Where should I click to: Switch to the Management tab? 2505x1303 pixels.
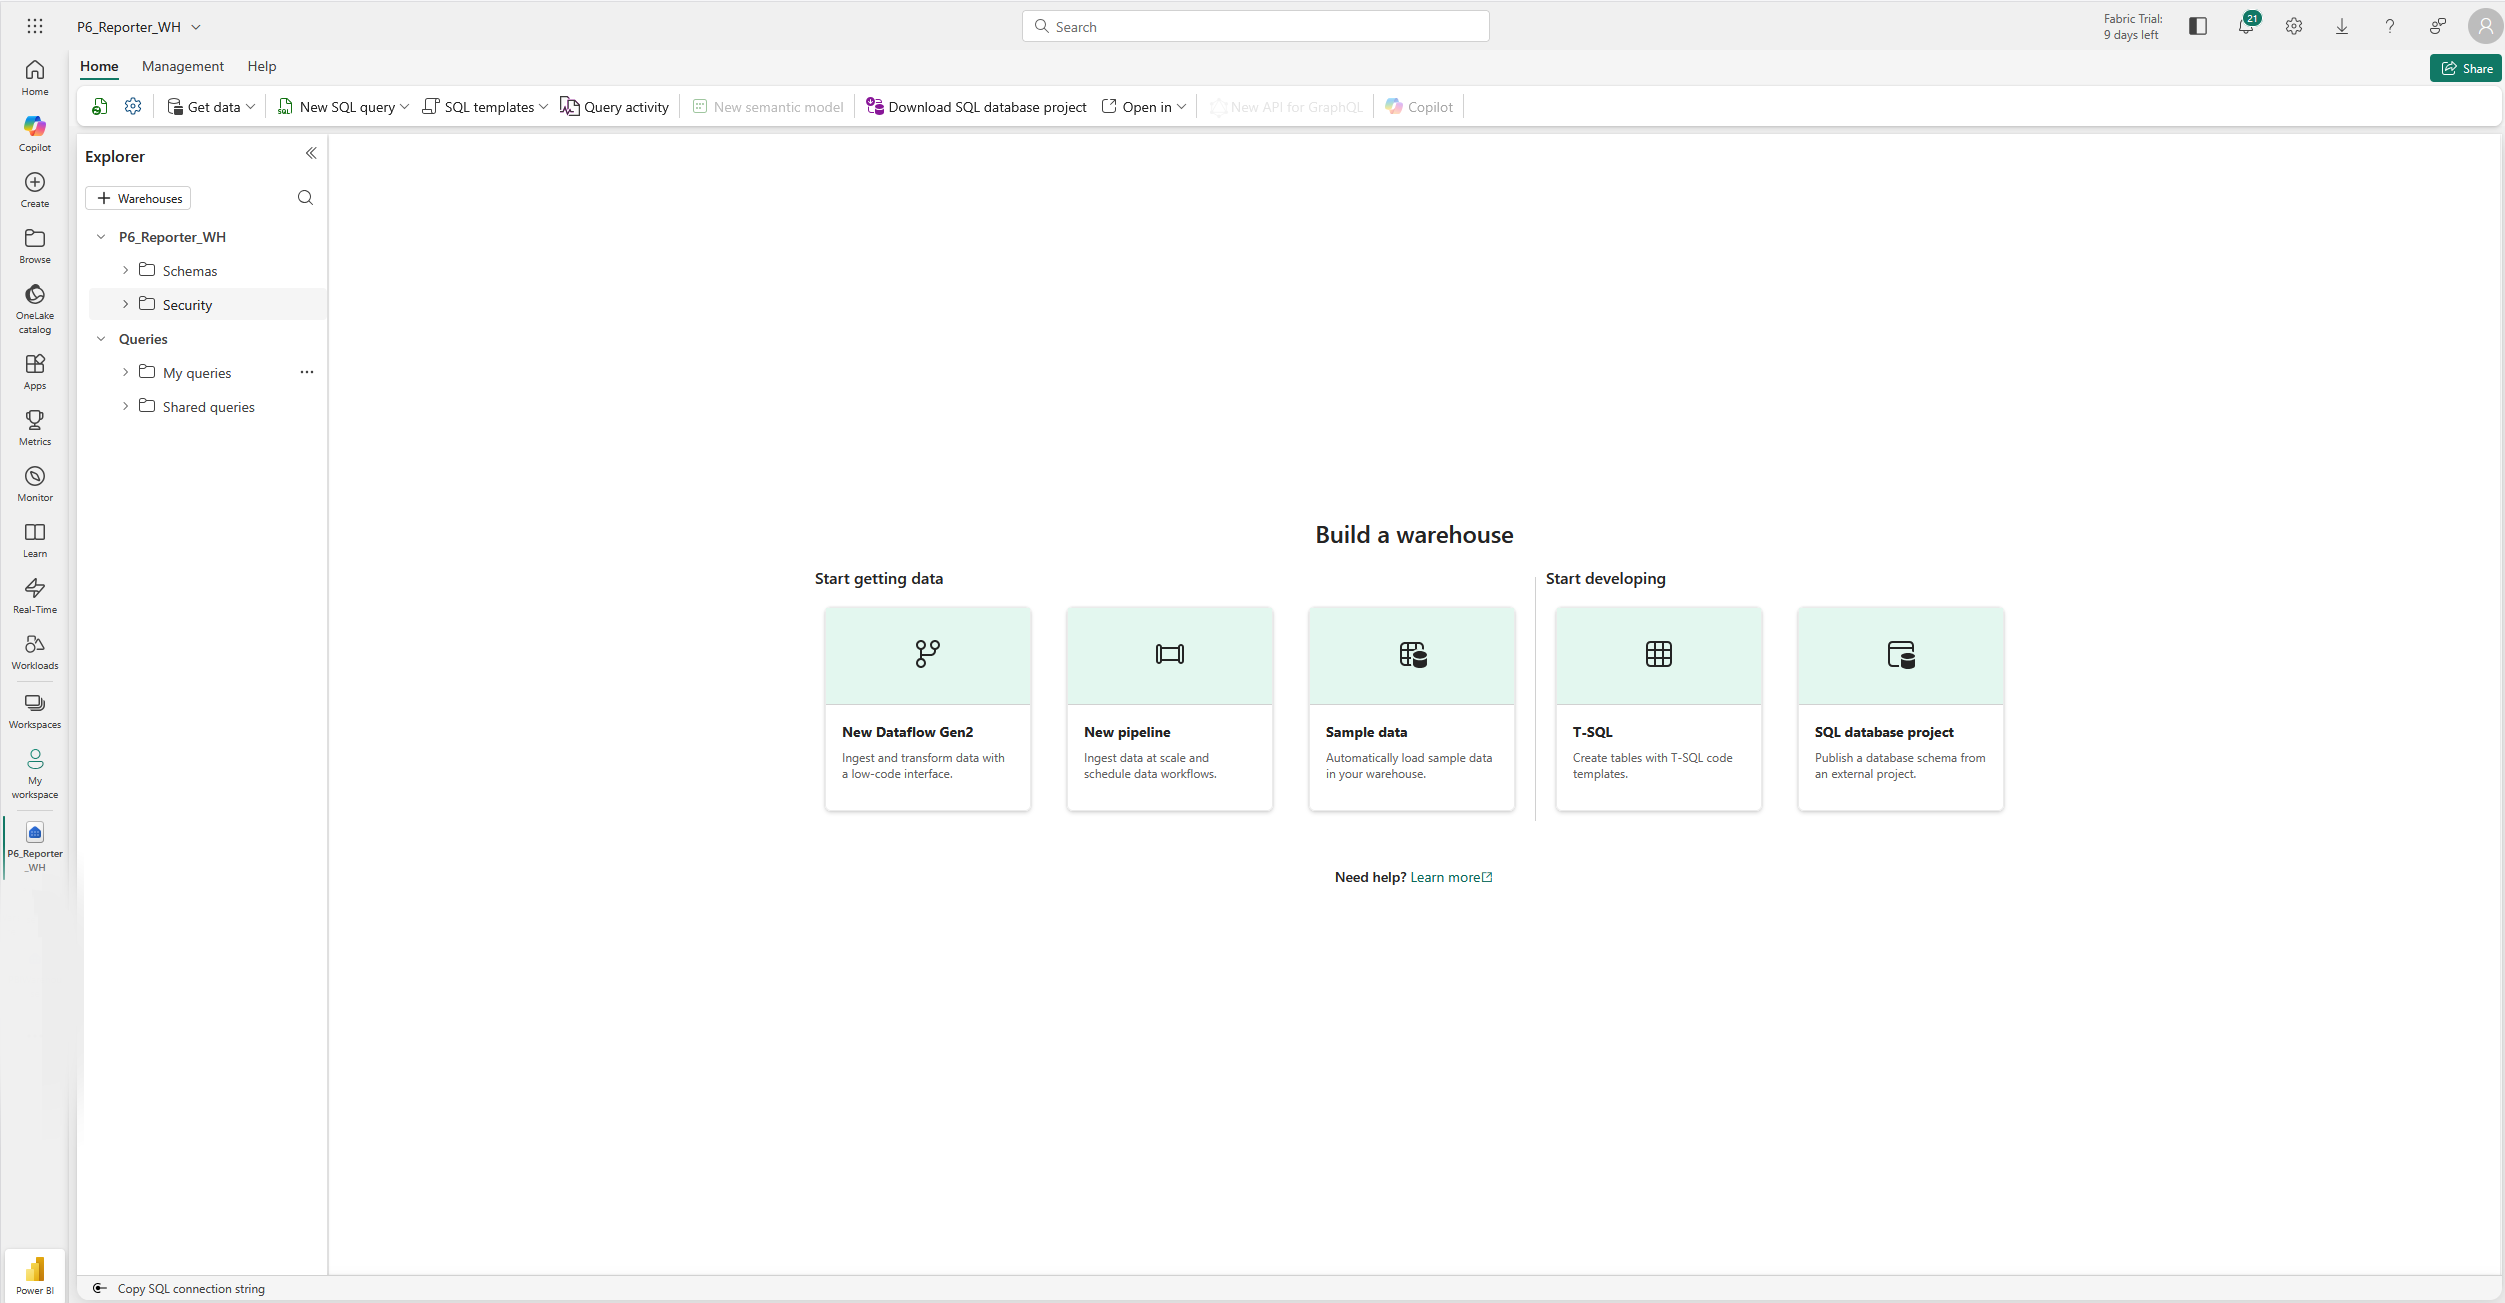pyautogui.click(x=182, y=66)
